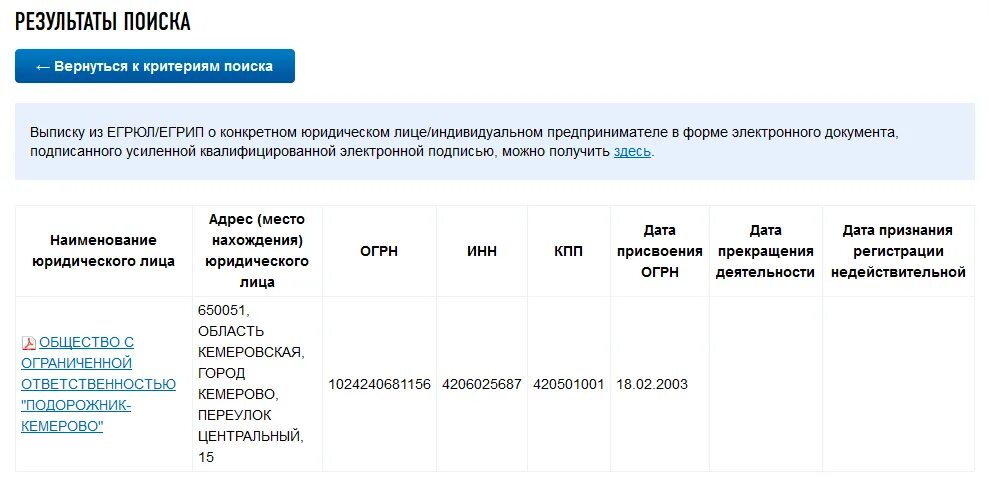Click the РЕЗУЛЬТАТЫ ПОИСКА heading
The image size is (989, 484).
click(x=103, y=21)
